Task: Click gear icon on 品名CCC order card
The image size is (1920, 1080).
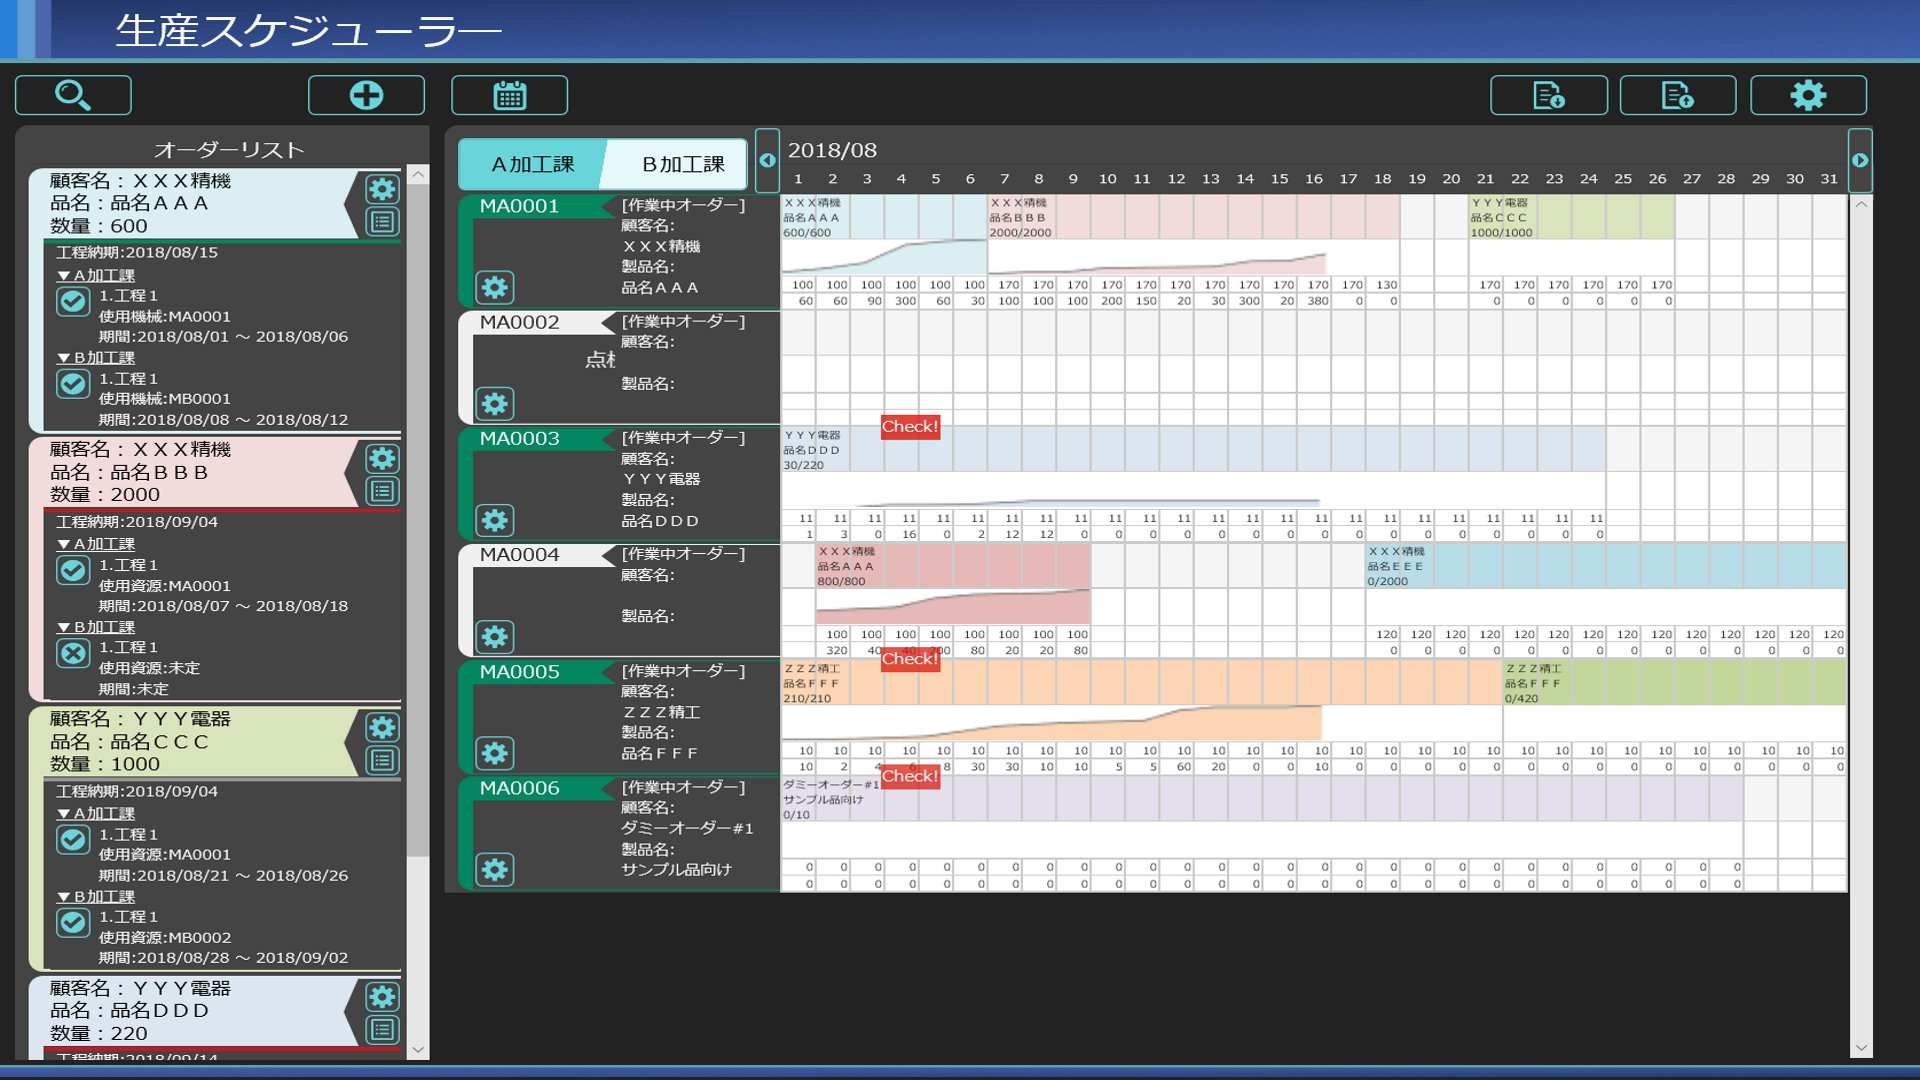Action: (x=382, y=727)
